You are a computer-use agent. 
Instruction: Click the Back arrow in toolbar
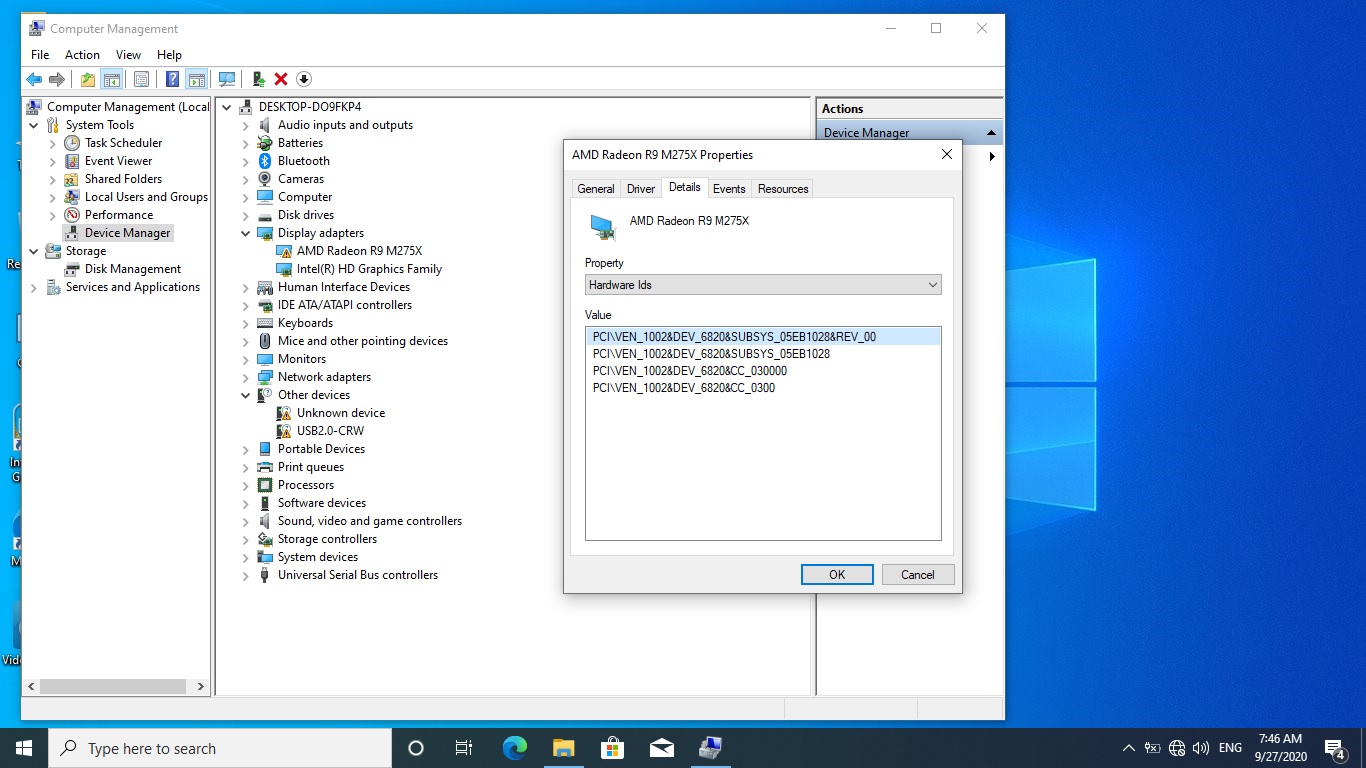34,79
